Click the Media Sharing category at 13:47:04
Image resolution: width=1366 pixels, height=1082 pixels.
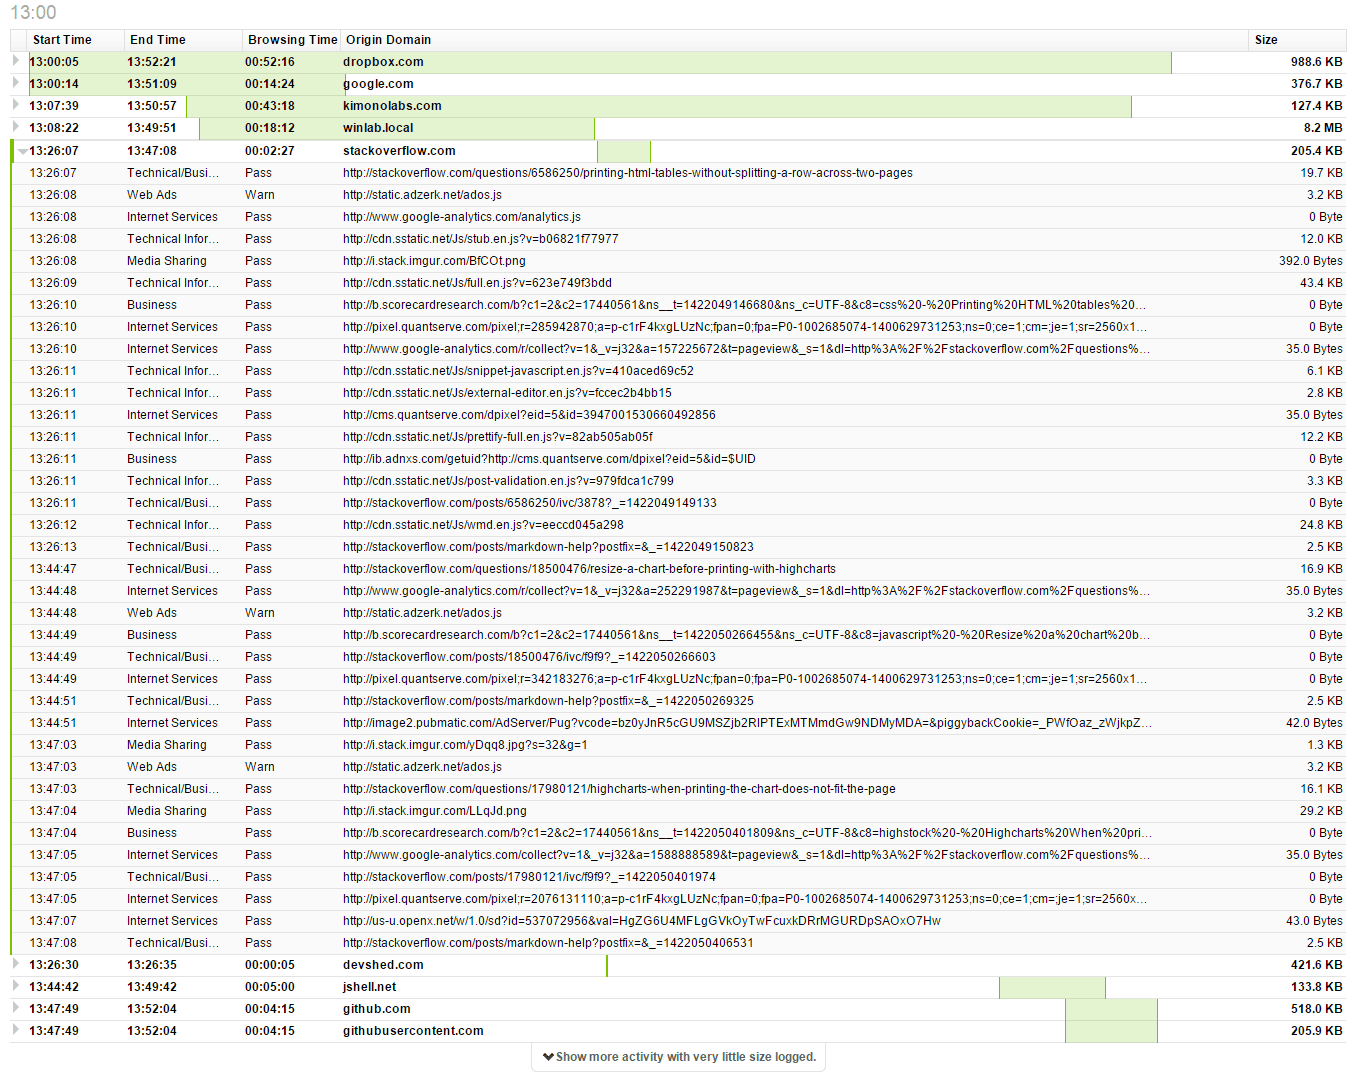pos(167,811)
